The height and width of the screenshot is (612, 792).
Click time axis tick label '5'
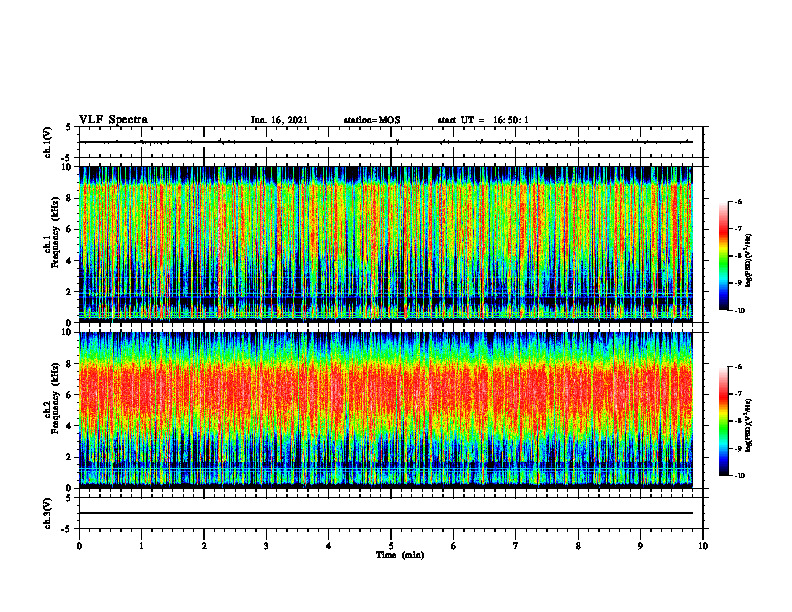click(391, 546)
